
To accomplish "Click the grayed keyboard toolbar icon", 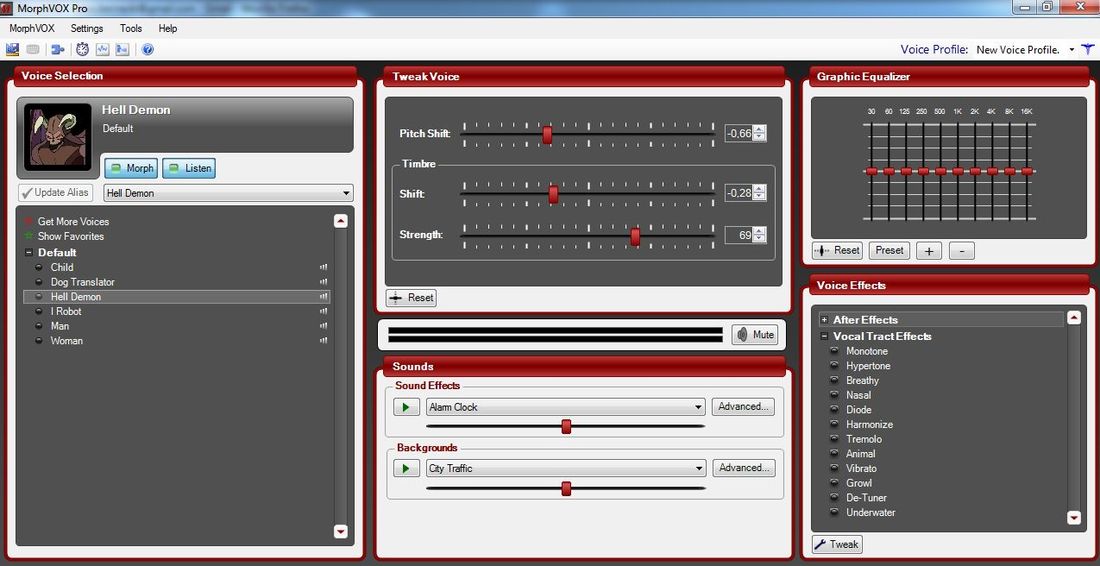I will 32,49.
